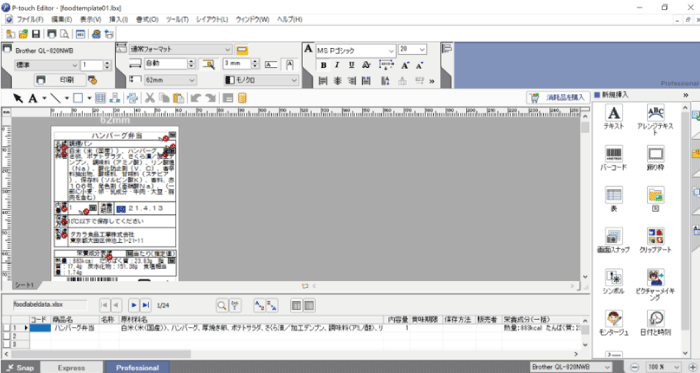The height and width of the screenshot is (373, 700).
Task: Apply Italic text formatting
Action: (337, 65)
